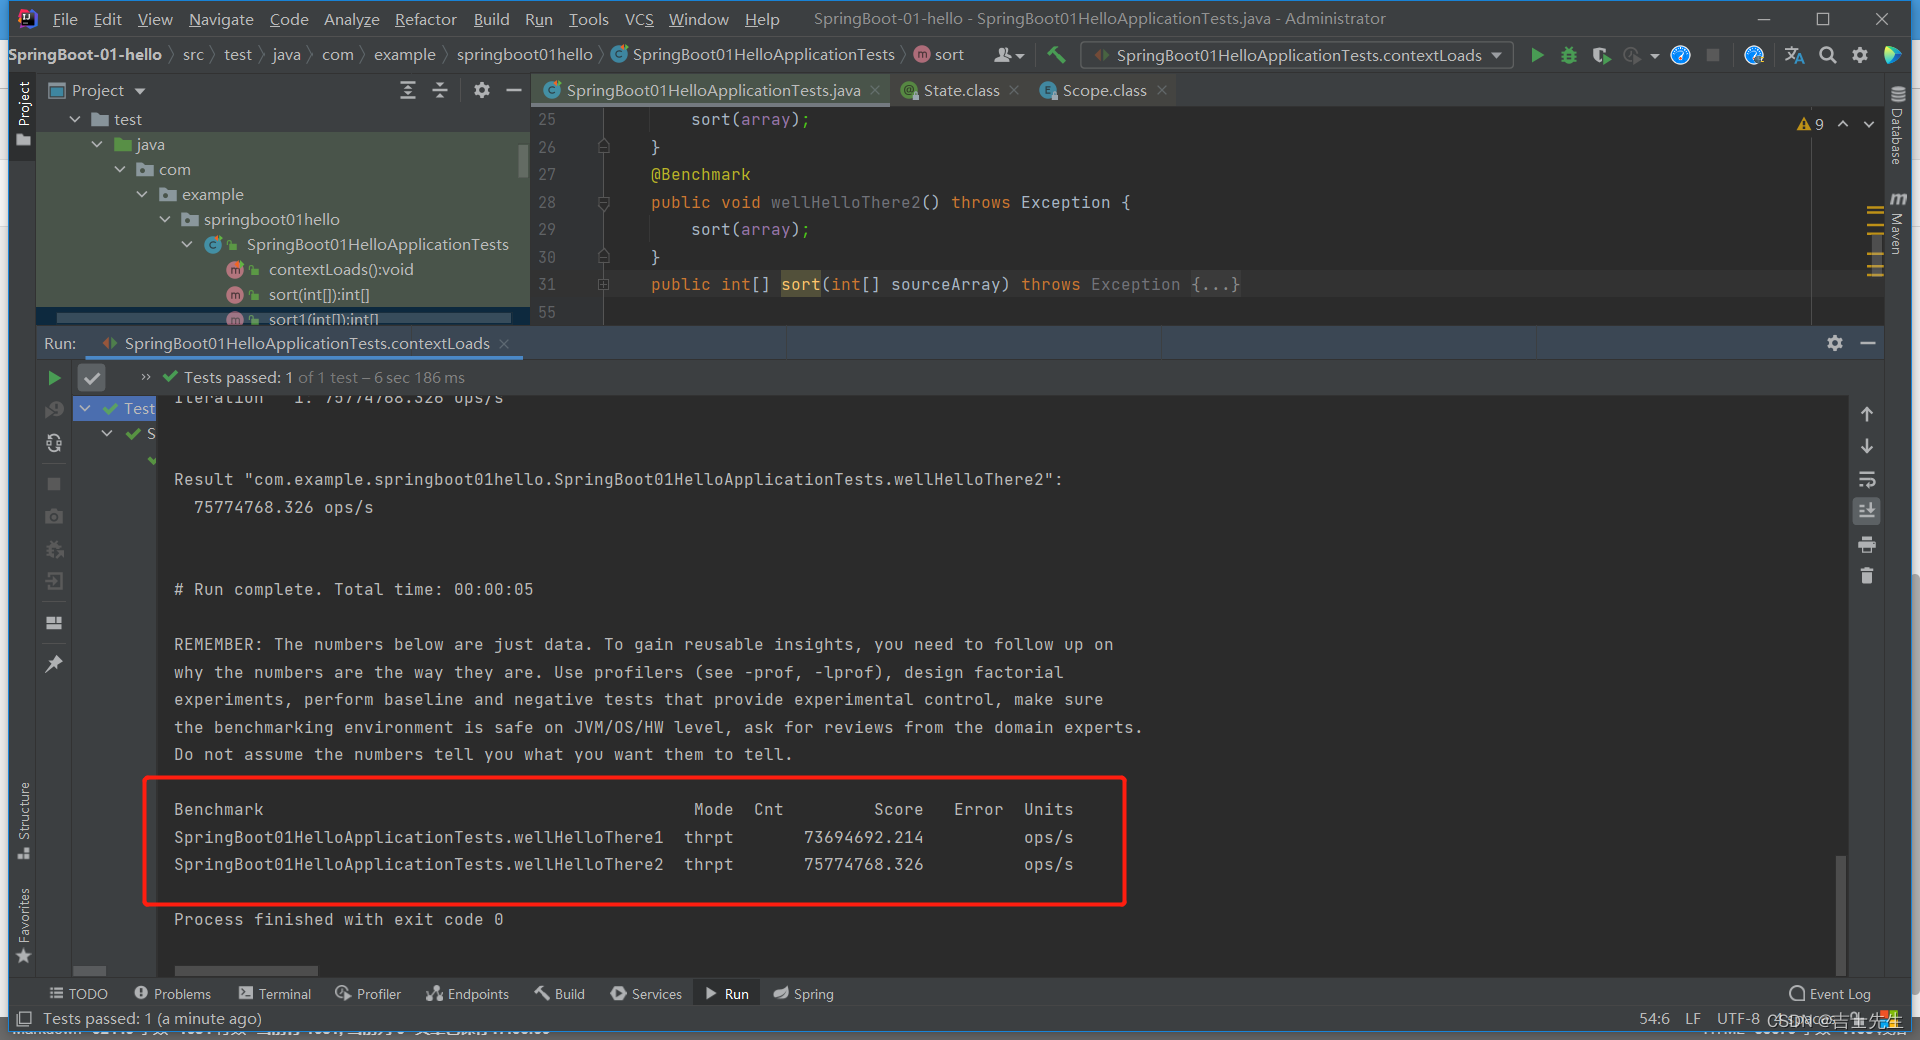Toggle auto-test rerun icon
The image size is (1920, 1040).
pos(54,443)
